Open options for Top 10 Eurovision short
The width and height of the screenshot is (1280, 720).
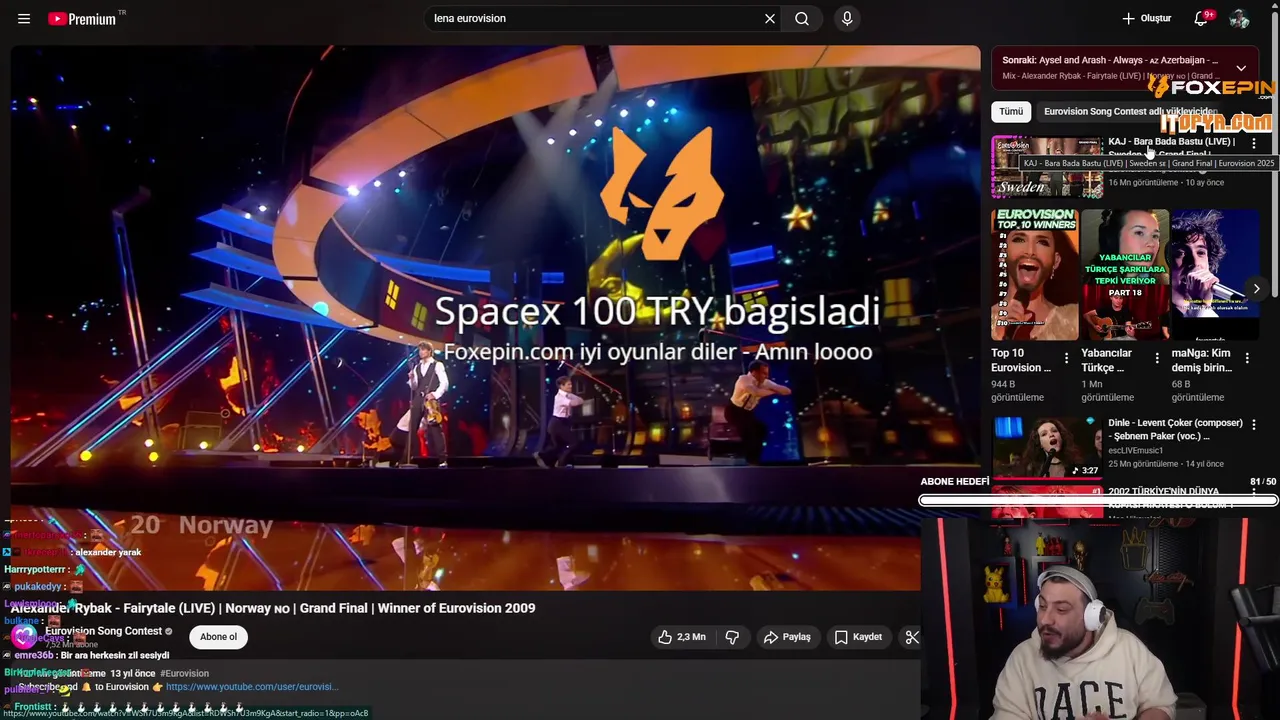[x=1066, y=358]
